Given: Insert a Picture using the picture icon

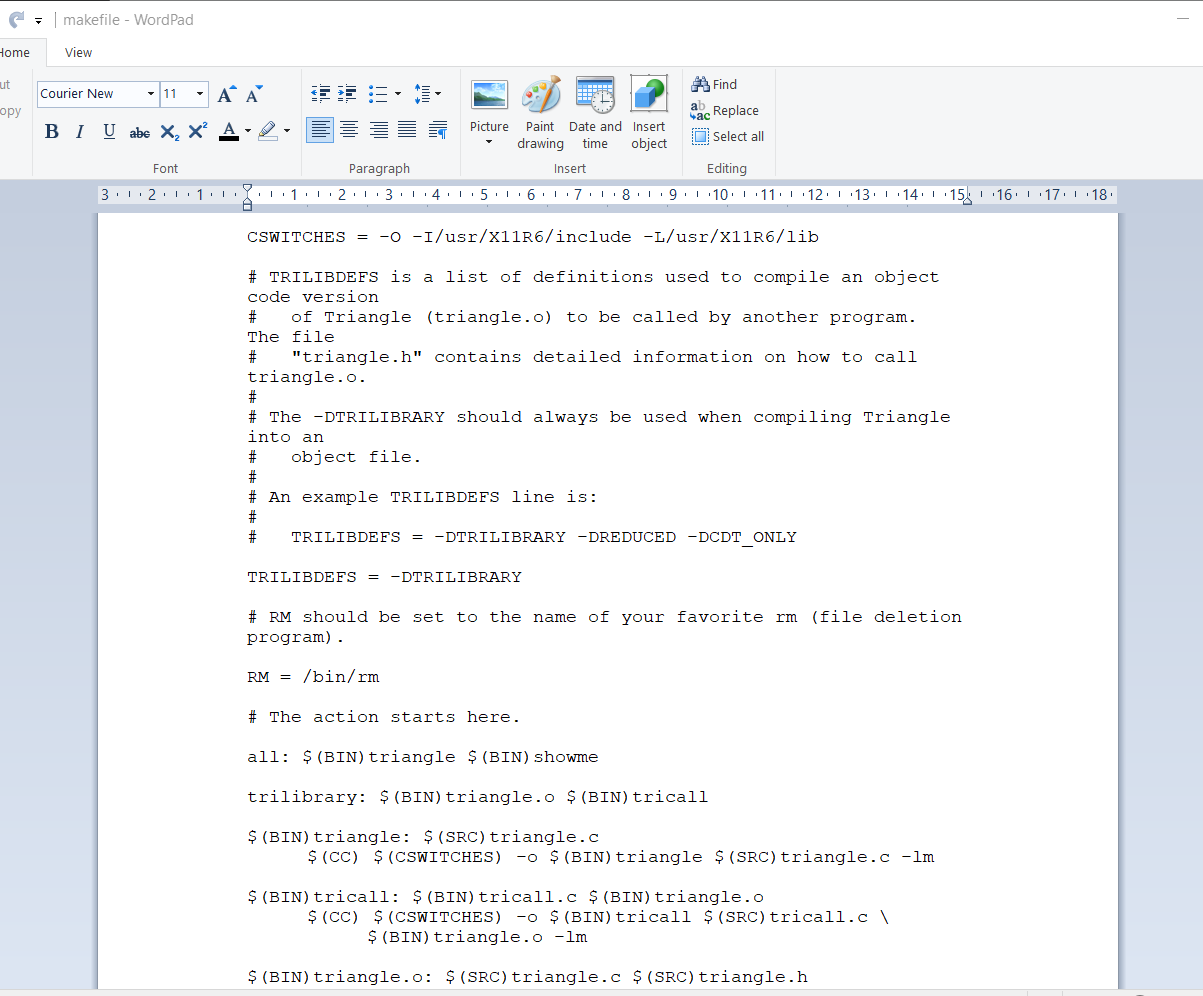Looking at the screenshot, I should click(x=489, y=96).
